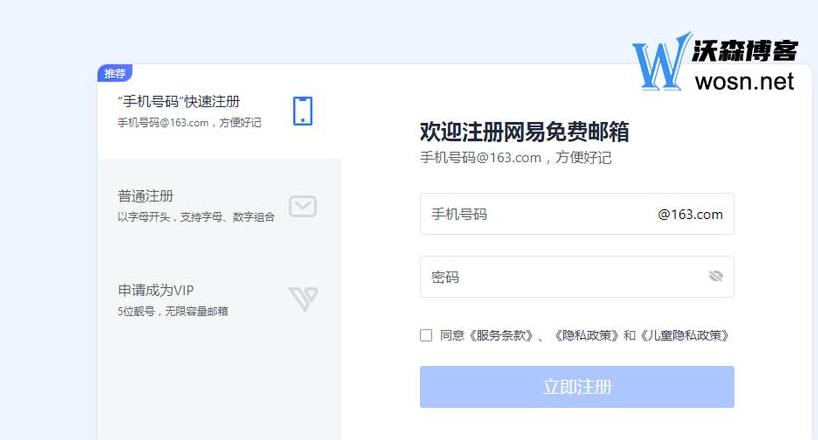The image size is (818, 440).
Task: Click the VIP emblem icon
Action: [x=303, y=299]
